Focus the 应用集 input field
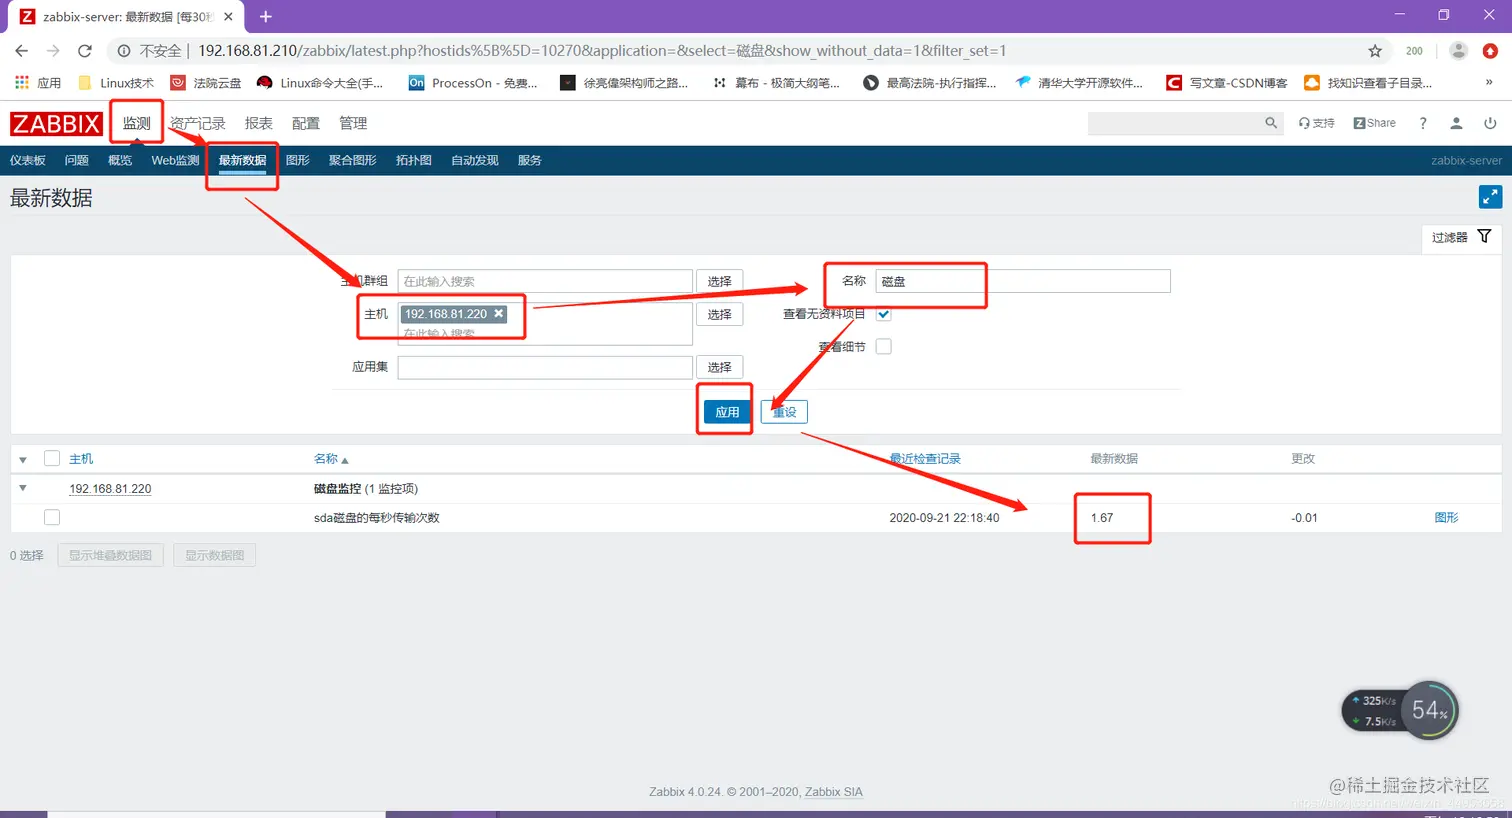1512x818 pixels. pos(545,367)
